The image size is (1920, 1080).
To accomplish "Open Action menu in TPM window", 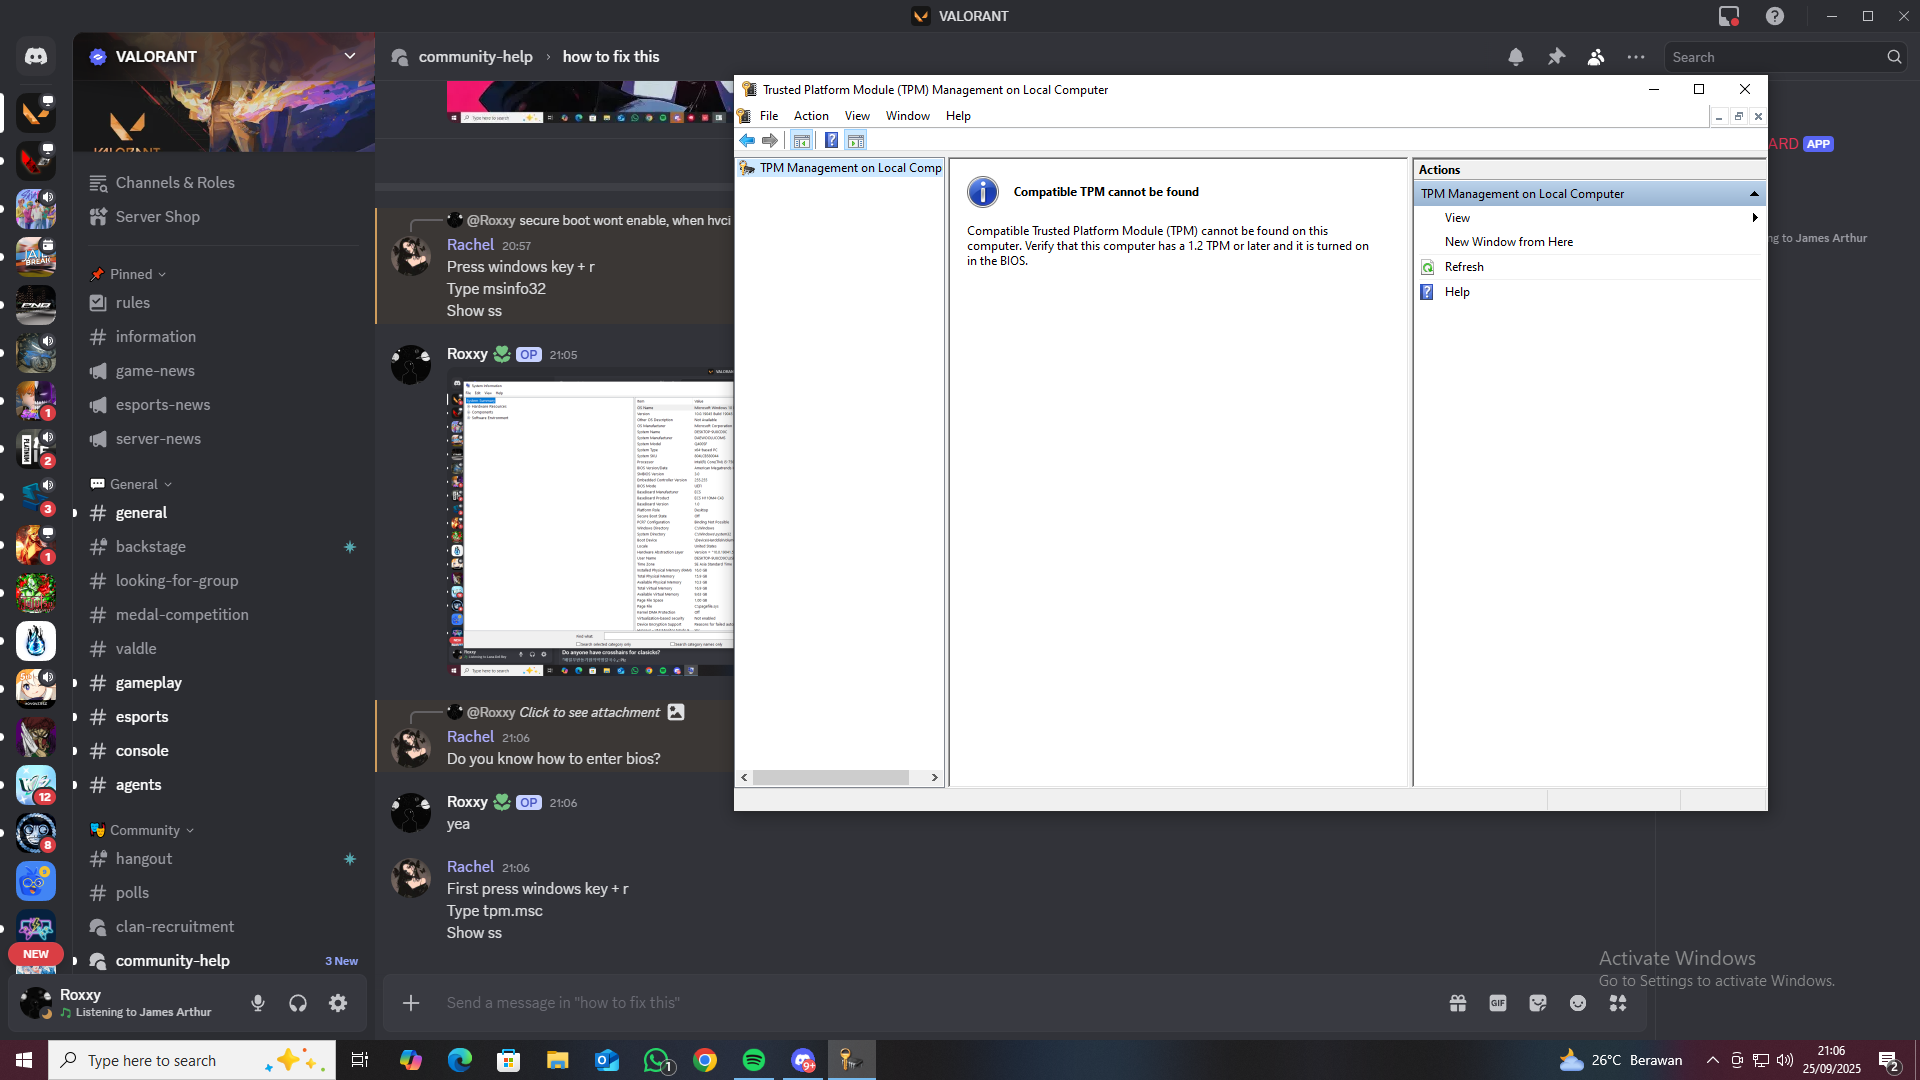I will (x=811, y=116).
